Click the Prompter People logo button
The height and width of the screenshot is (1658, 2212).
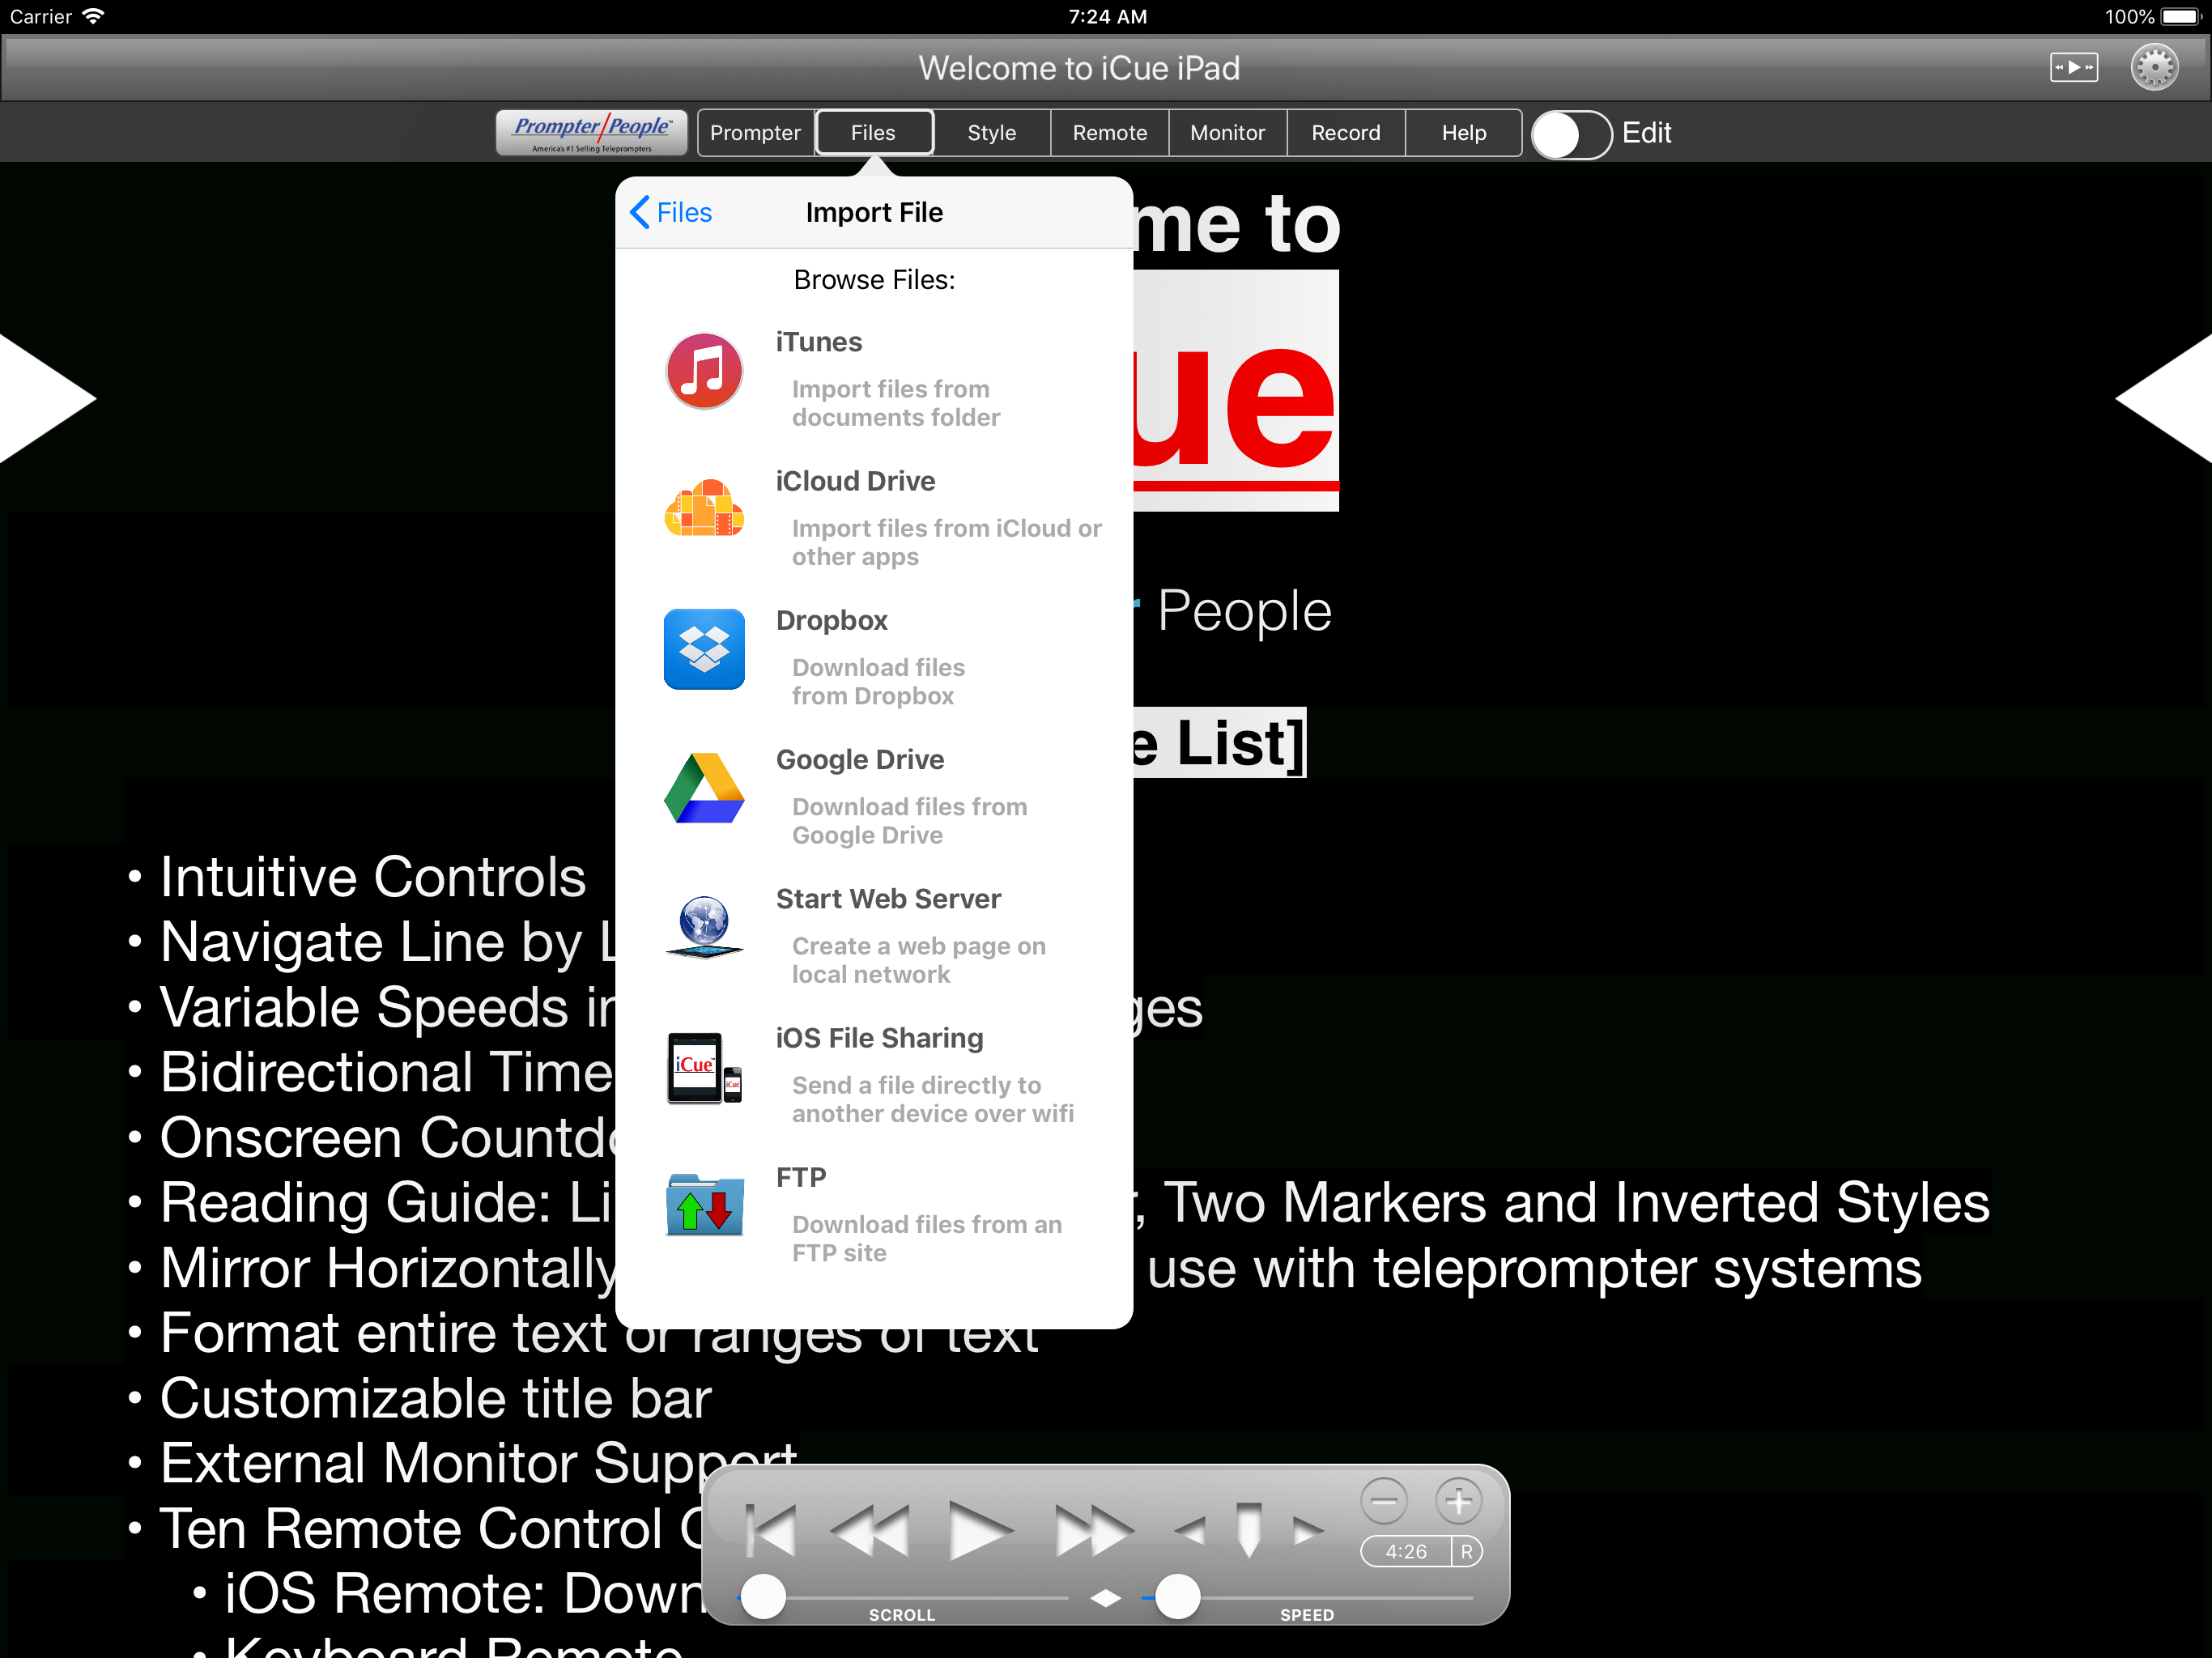pyautogui.click(x=592, y=133)
